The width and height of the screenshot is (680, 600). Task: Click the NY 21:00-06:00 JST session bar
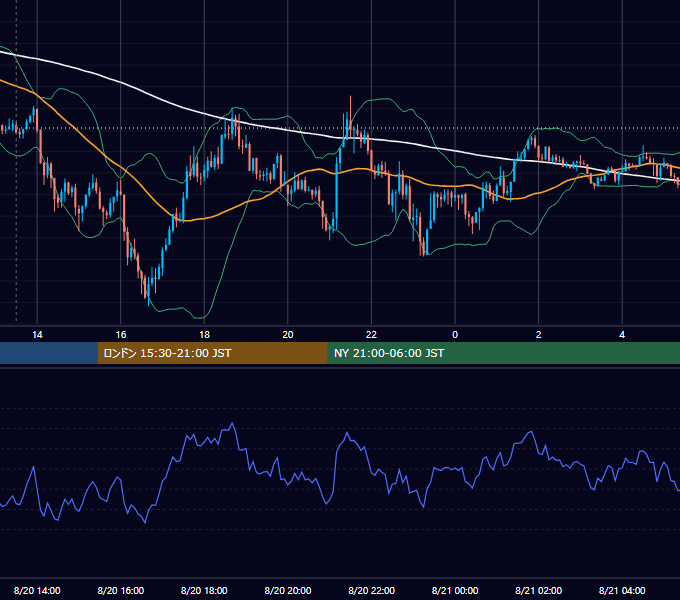(503, 353)
